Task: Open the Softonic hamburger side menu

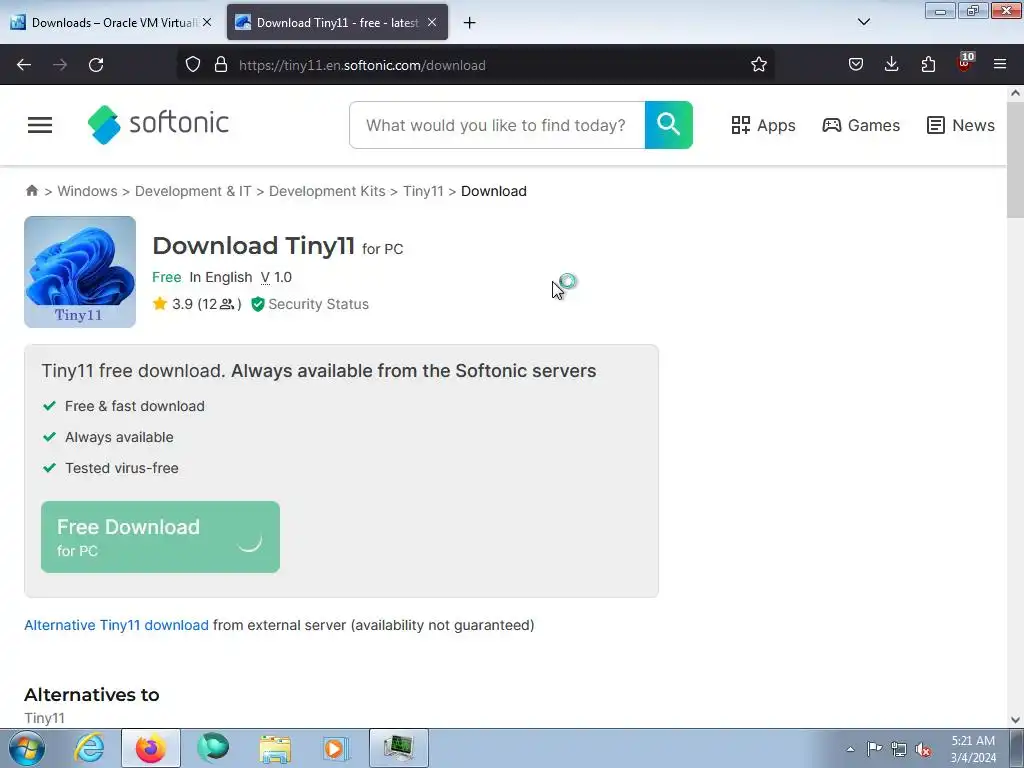Action: 40,125
